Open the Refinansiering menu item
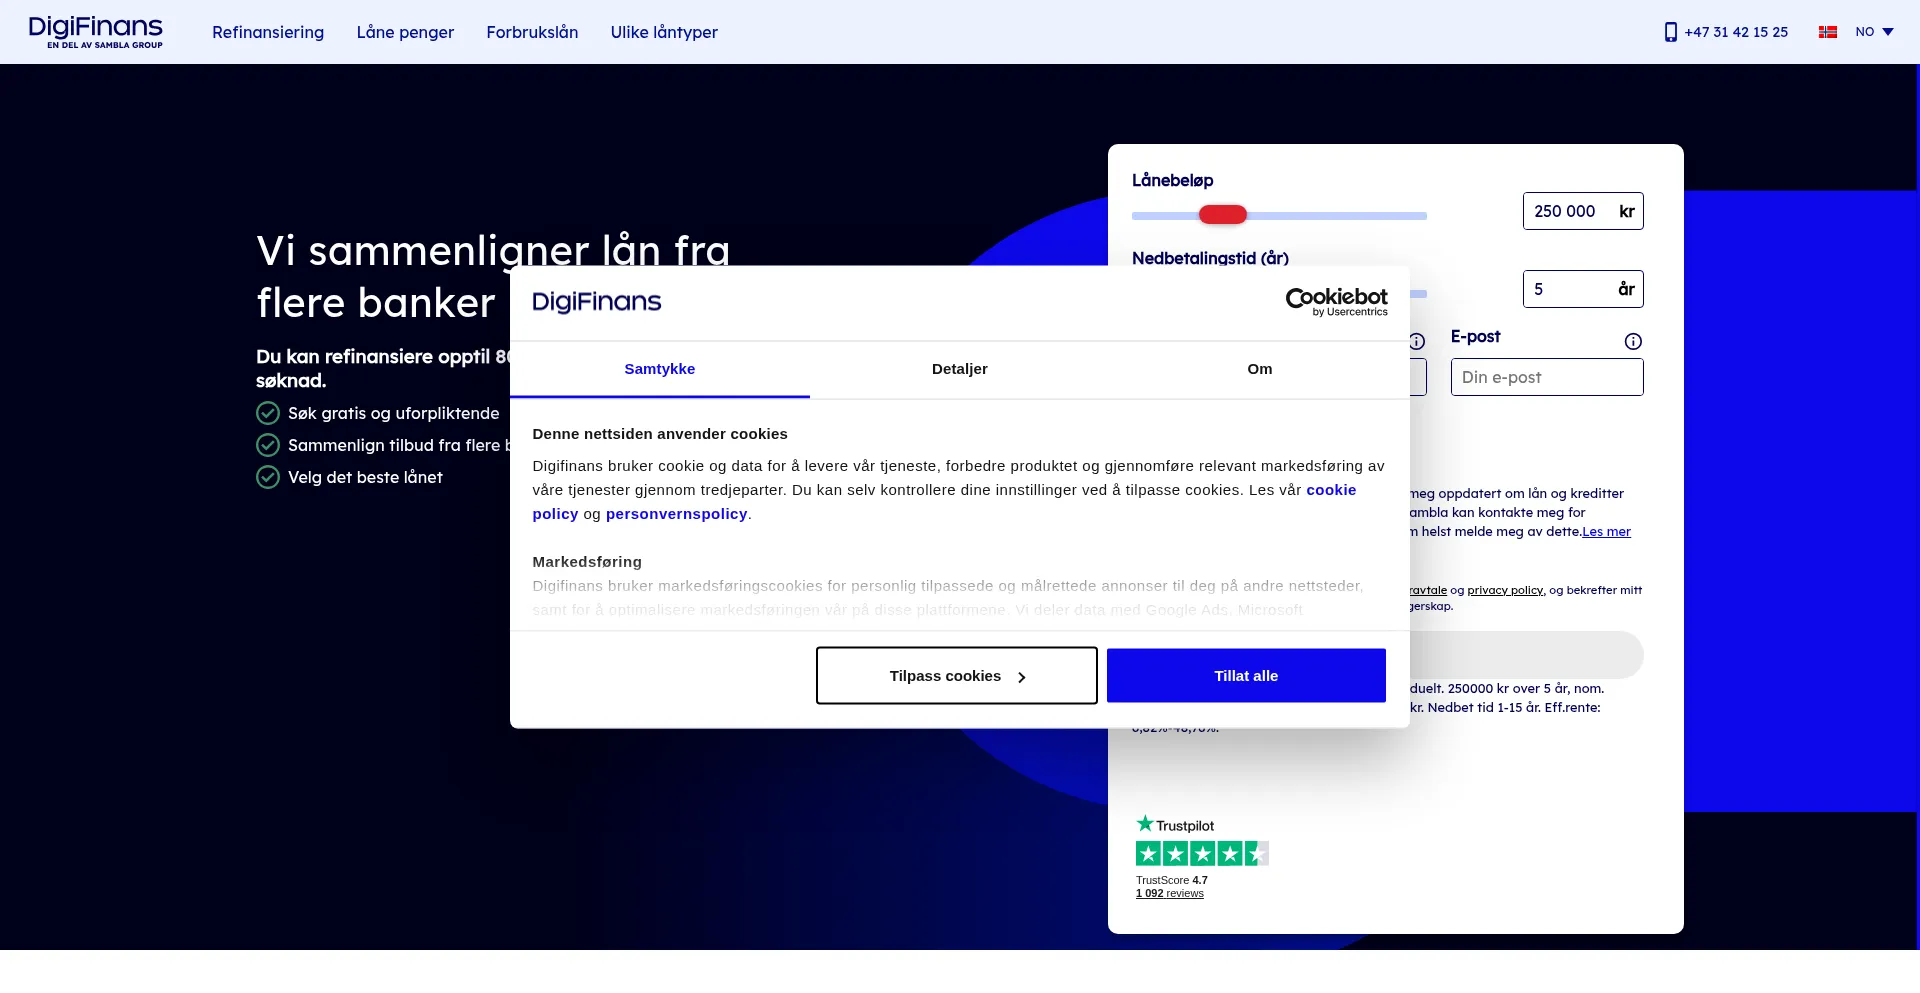The image size is (1920, 993). point(268,32)
